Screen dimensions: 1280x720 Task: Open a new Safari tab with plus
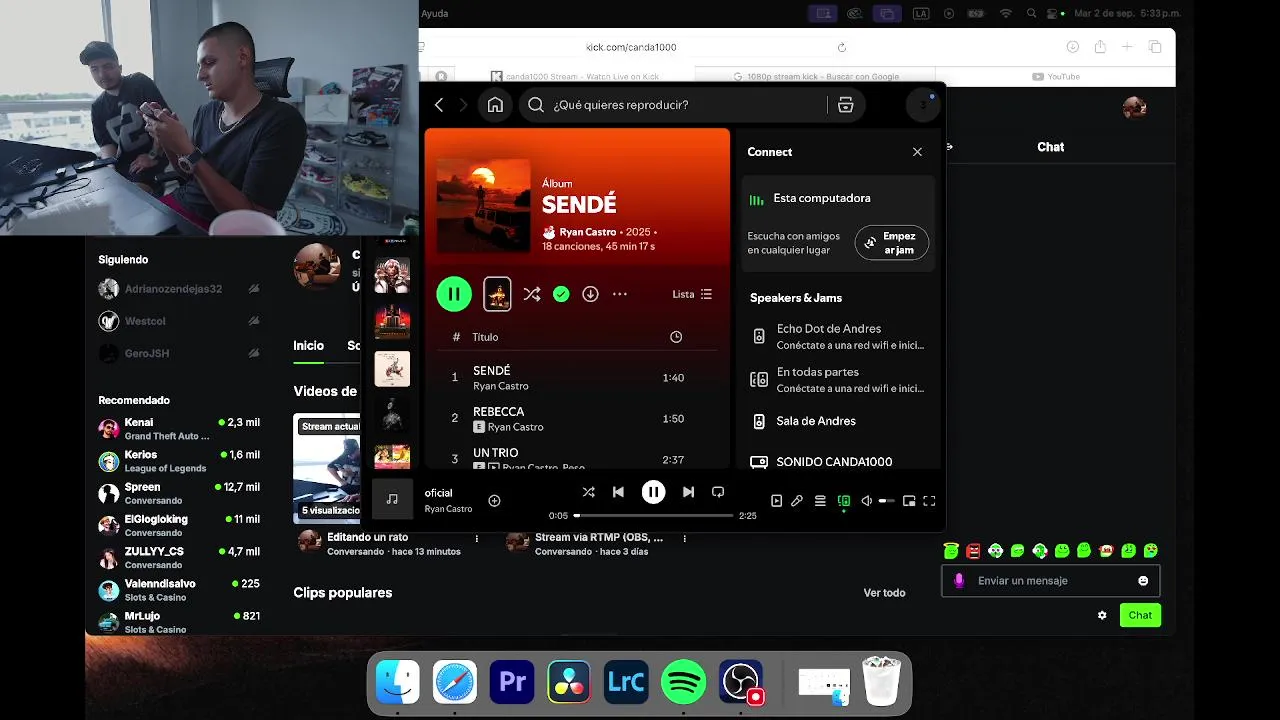[1127, 47]
